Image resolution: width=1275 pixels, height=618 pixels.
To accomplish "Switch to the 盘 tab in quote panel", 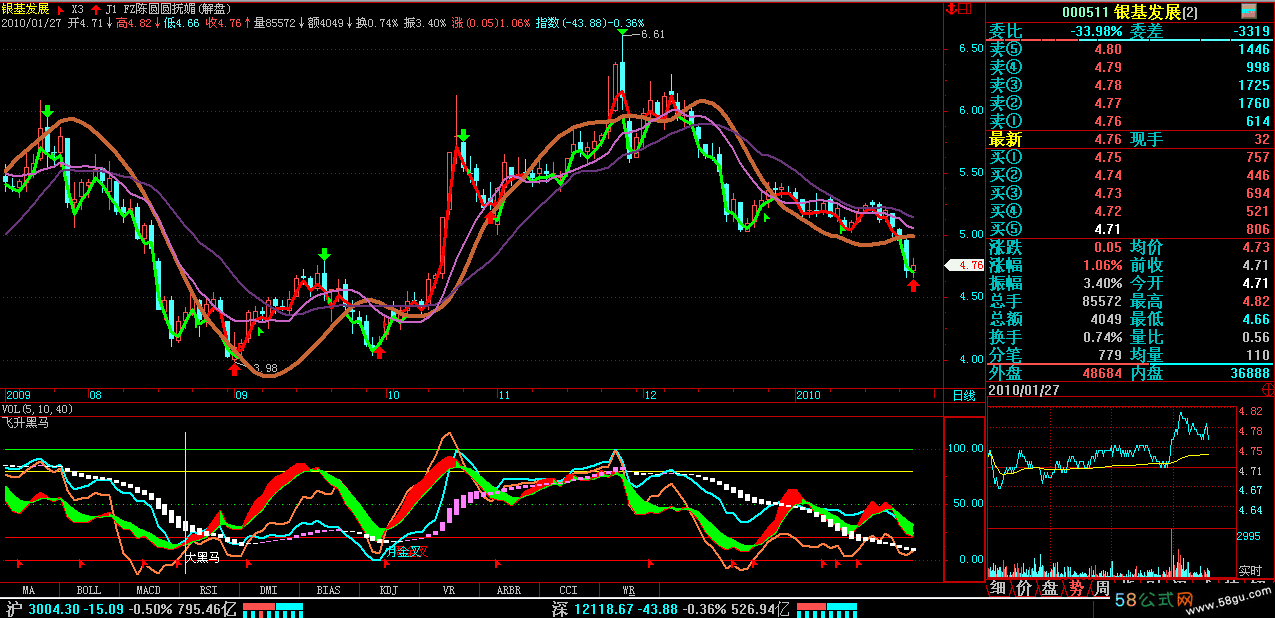I will click(1050, 589).
